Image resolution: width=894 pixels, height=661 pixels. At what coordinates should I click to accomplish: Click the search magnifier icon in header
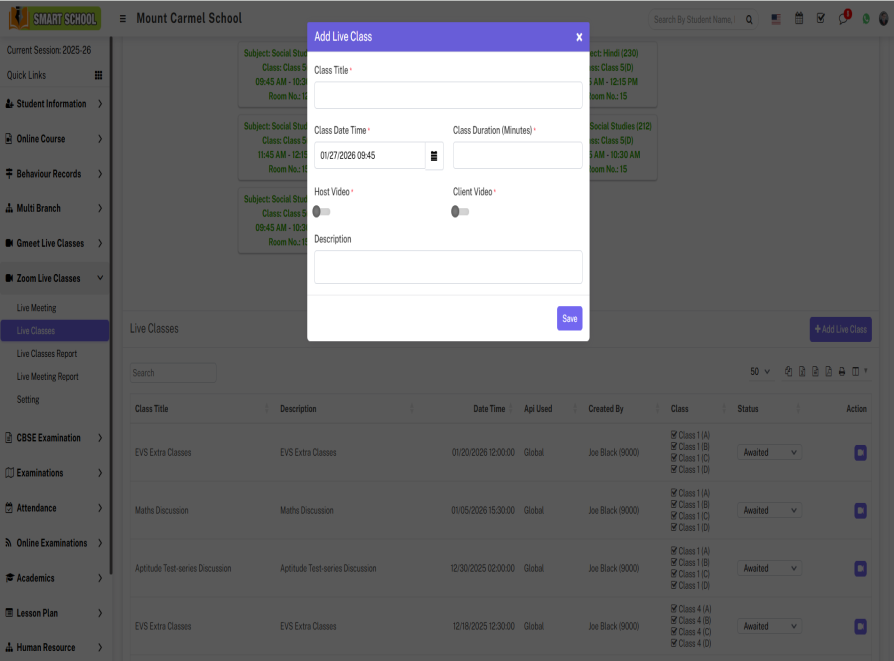[x=750, y=19]
